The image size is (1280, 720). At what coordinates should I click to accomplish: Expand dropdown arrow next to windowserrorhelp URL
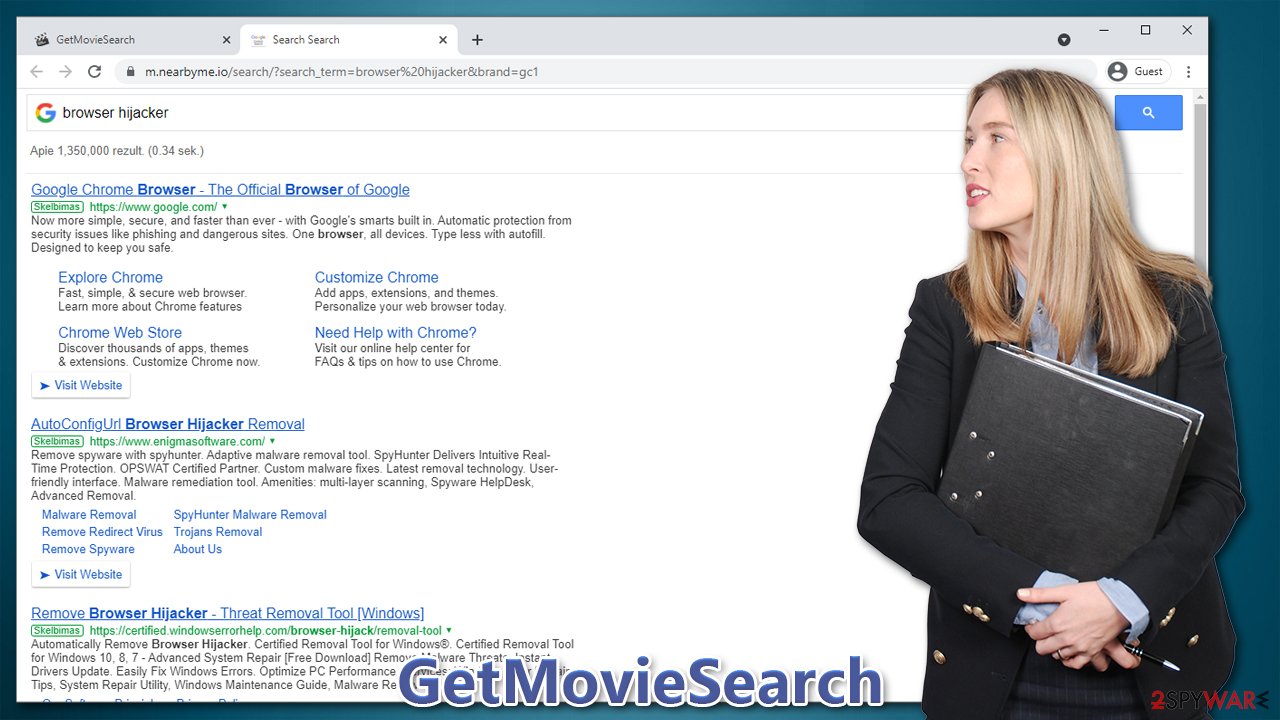449,630
